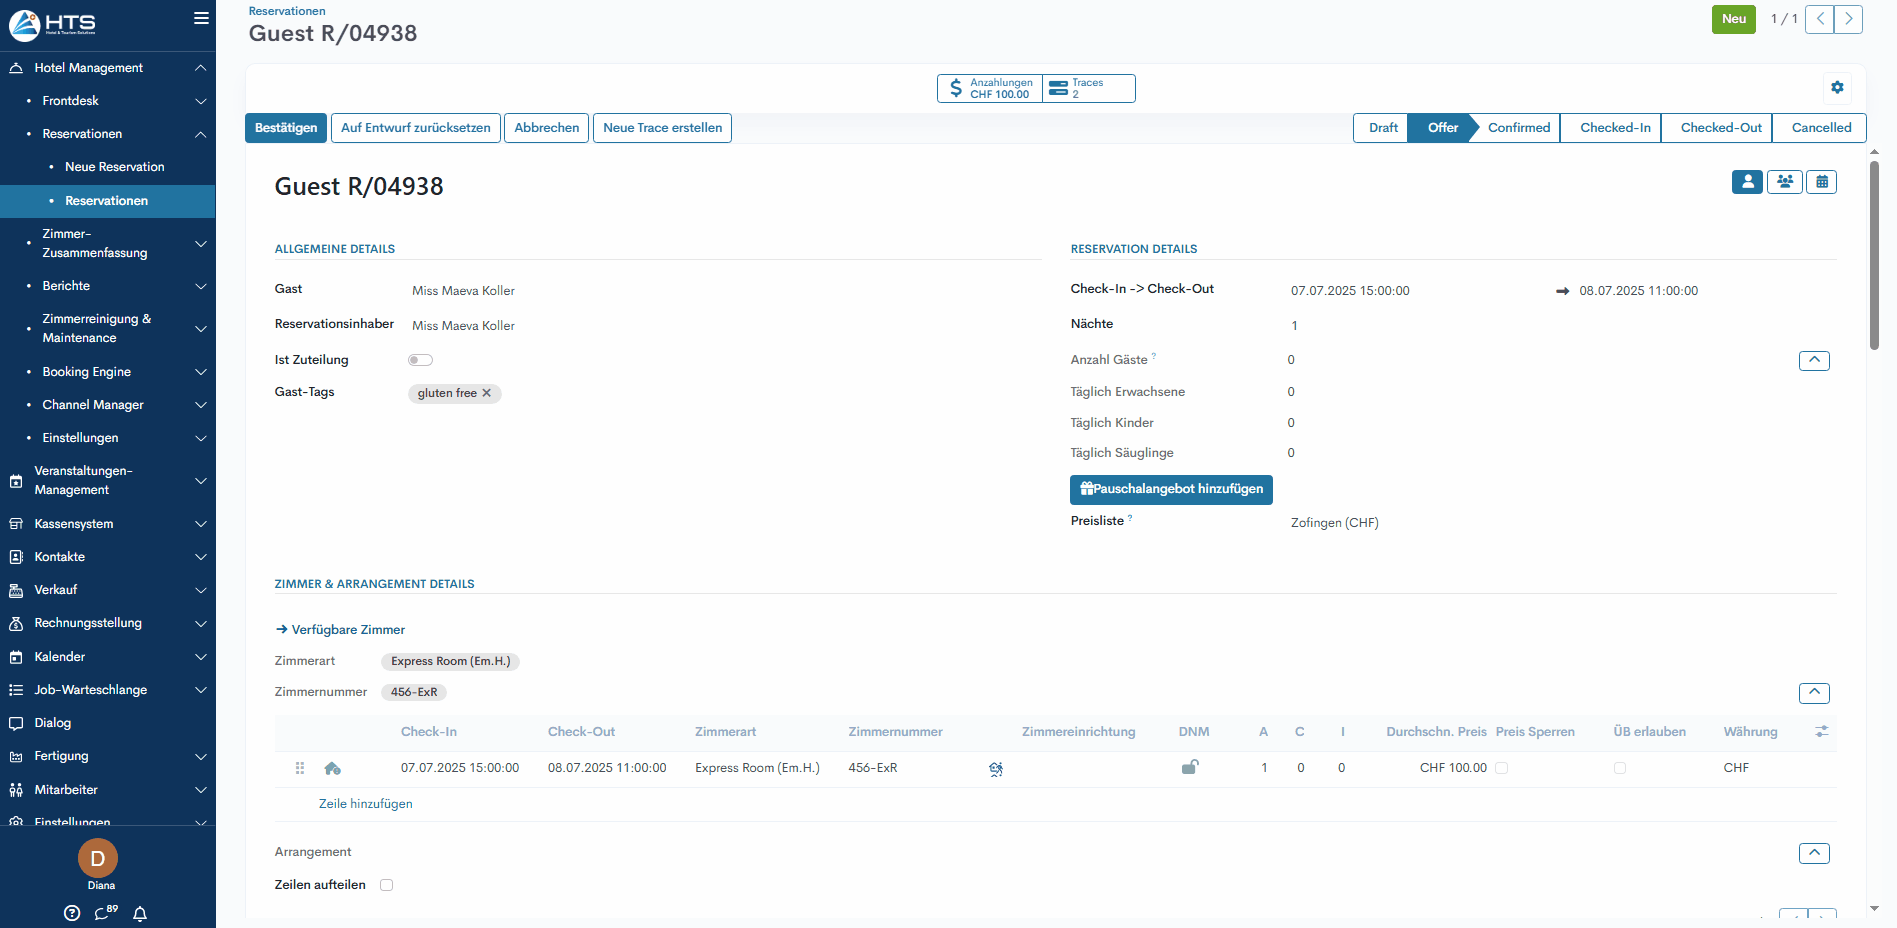Toggle the hamburger sidebar menu

pyautogui.click(x=201, y=18)
